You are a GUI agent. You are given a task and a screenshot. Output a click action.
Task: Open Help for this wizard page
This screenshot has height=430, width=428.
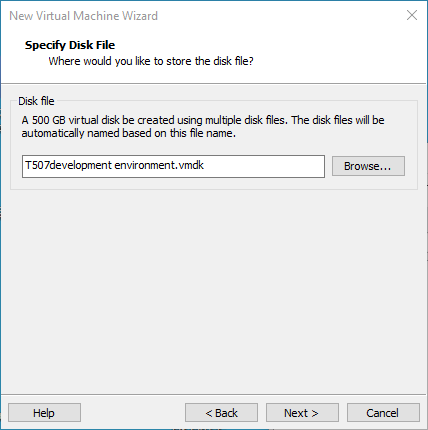click(x=44, y=413)
